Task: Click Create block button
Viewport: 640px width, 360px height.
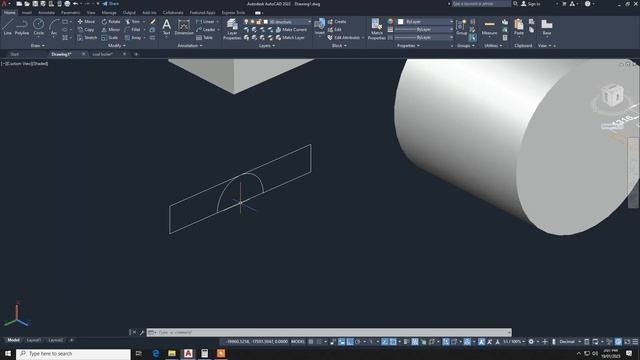Action: [337, 21]
